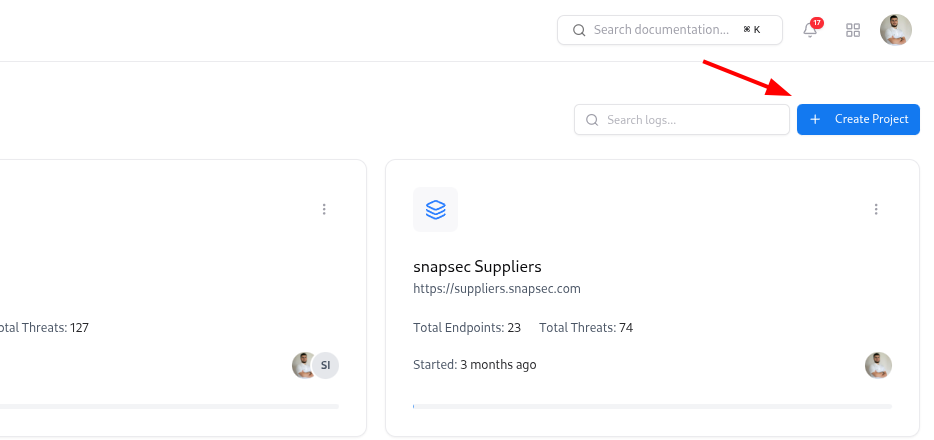Click the 'Total Threats: 127' text
This screenshot has width=934, height=440.
coord(44,327)
